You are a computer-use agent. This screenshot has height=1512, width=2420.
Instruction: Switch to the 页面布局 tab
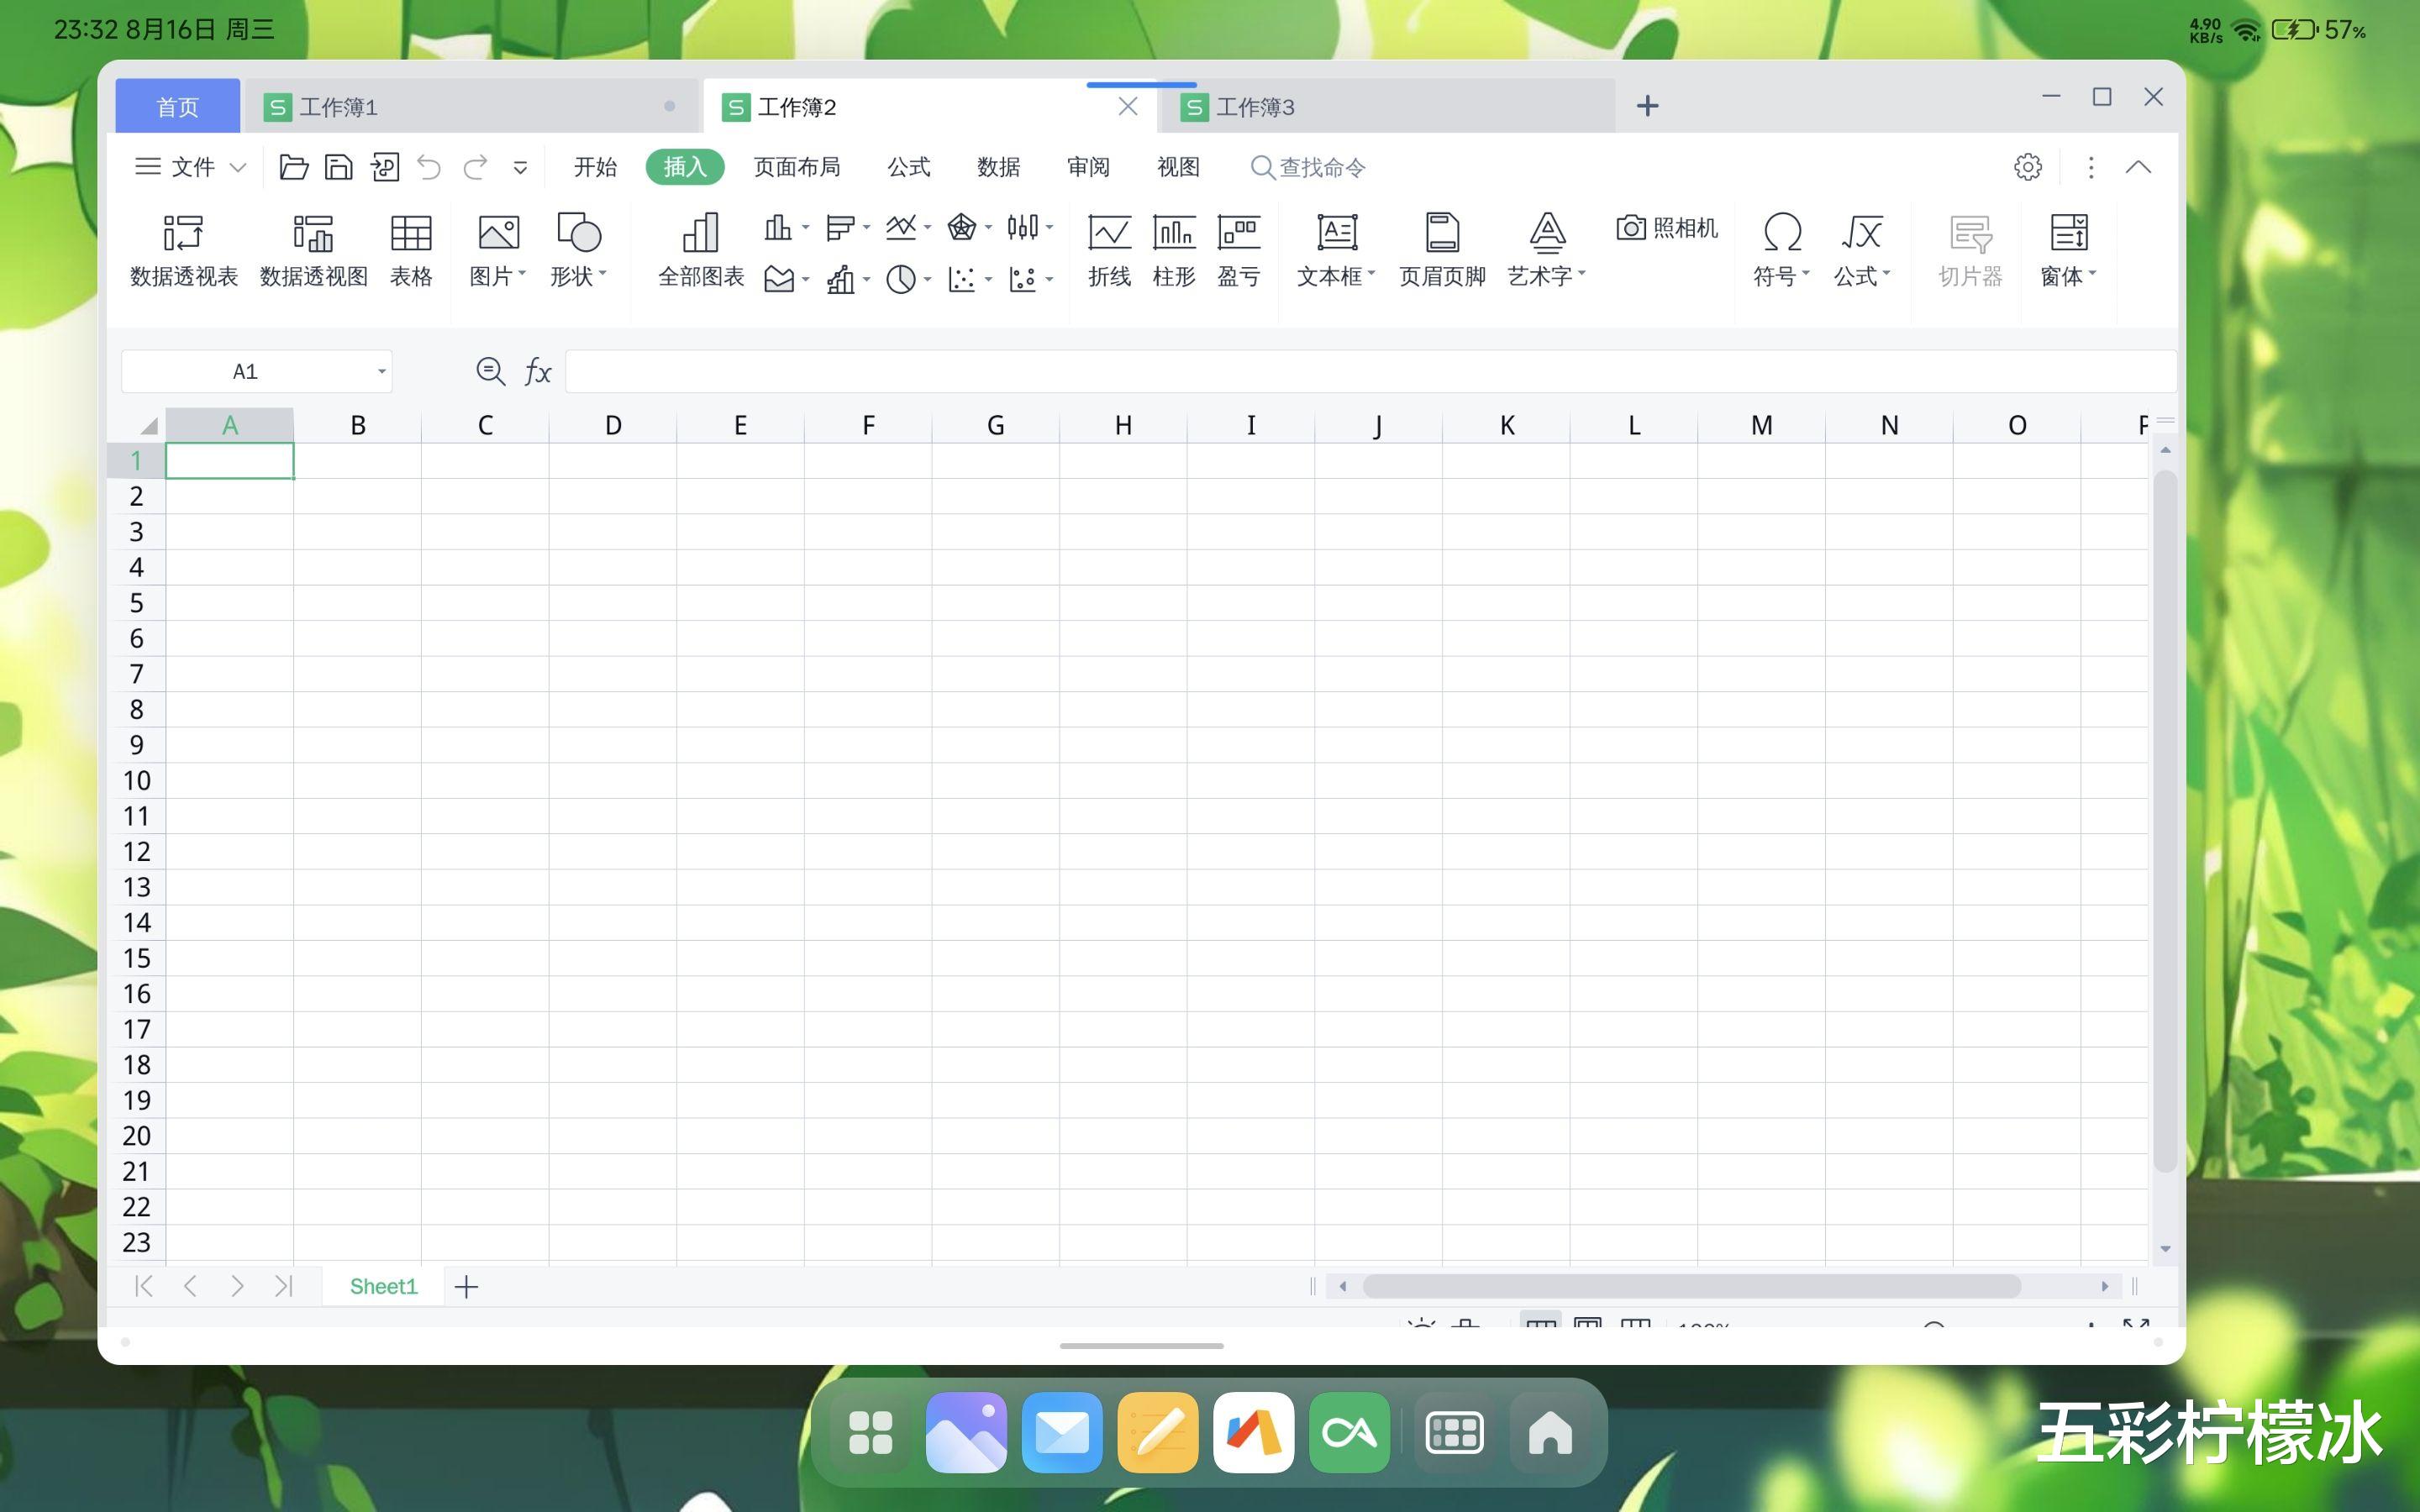click(796, 167)
